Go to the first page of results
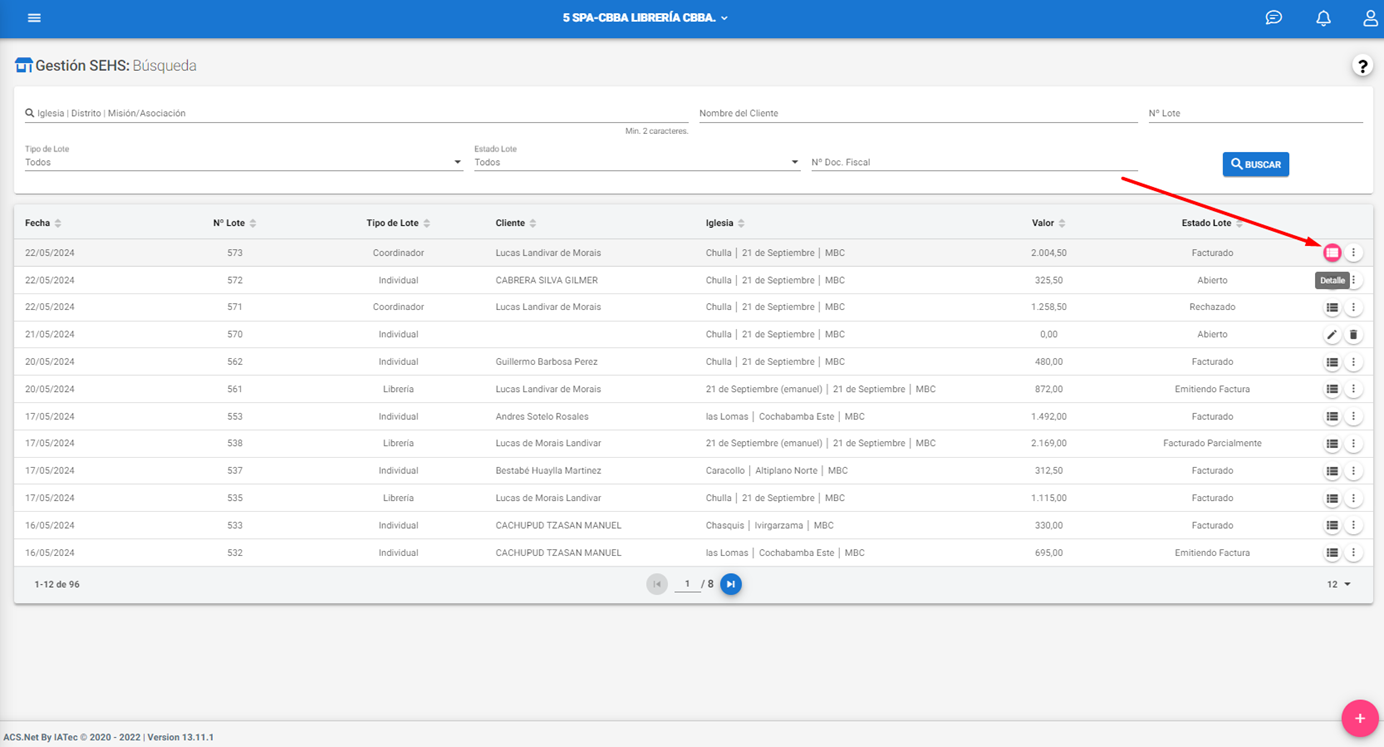1384x747 pixels. click(x=657, y=584)
